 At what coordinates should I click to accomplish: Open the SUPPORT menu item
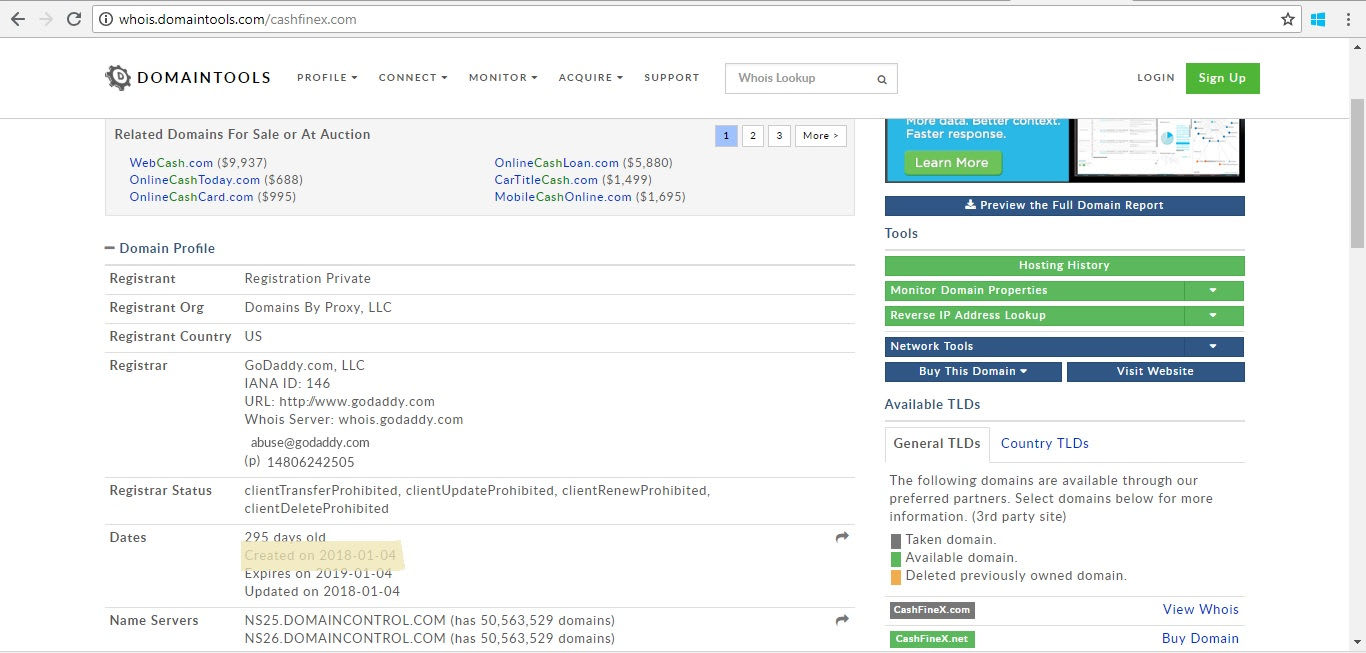[672, 77]
